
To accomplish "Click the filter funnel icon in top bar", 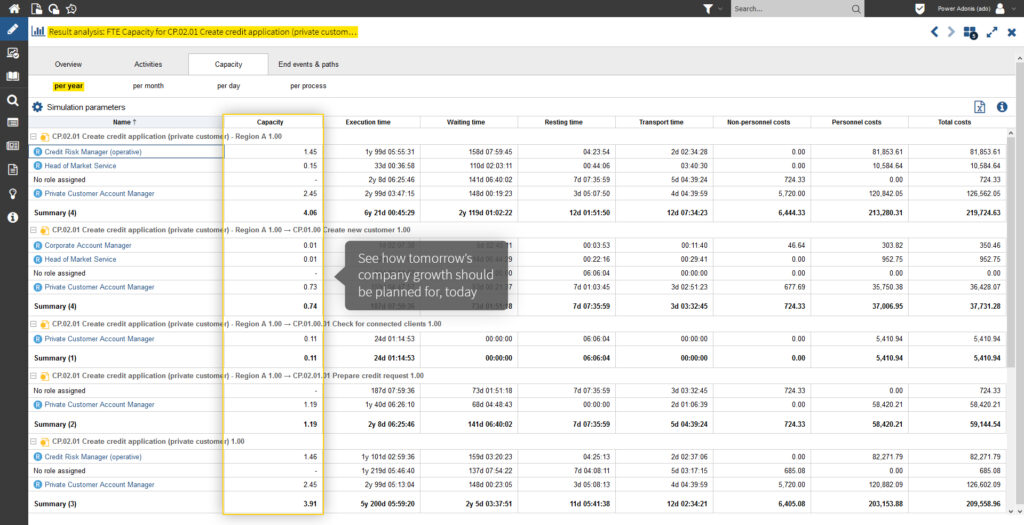I will (x=709, y=8).
